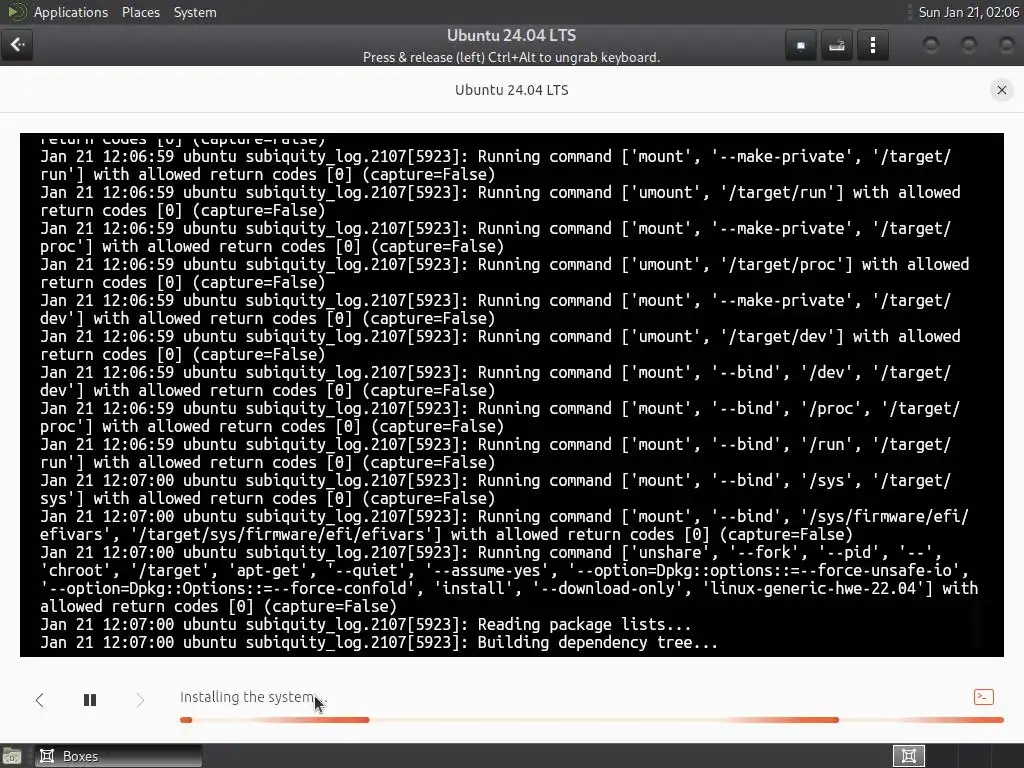The width and height of the screenshot is (1024, 768).
Task: Click the installer title 'Ubuntu 24.04 LTS' below header
Action: coord(511,90)
